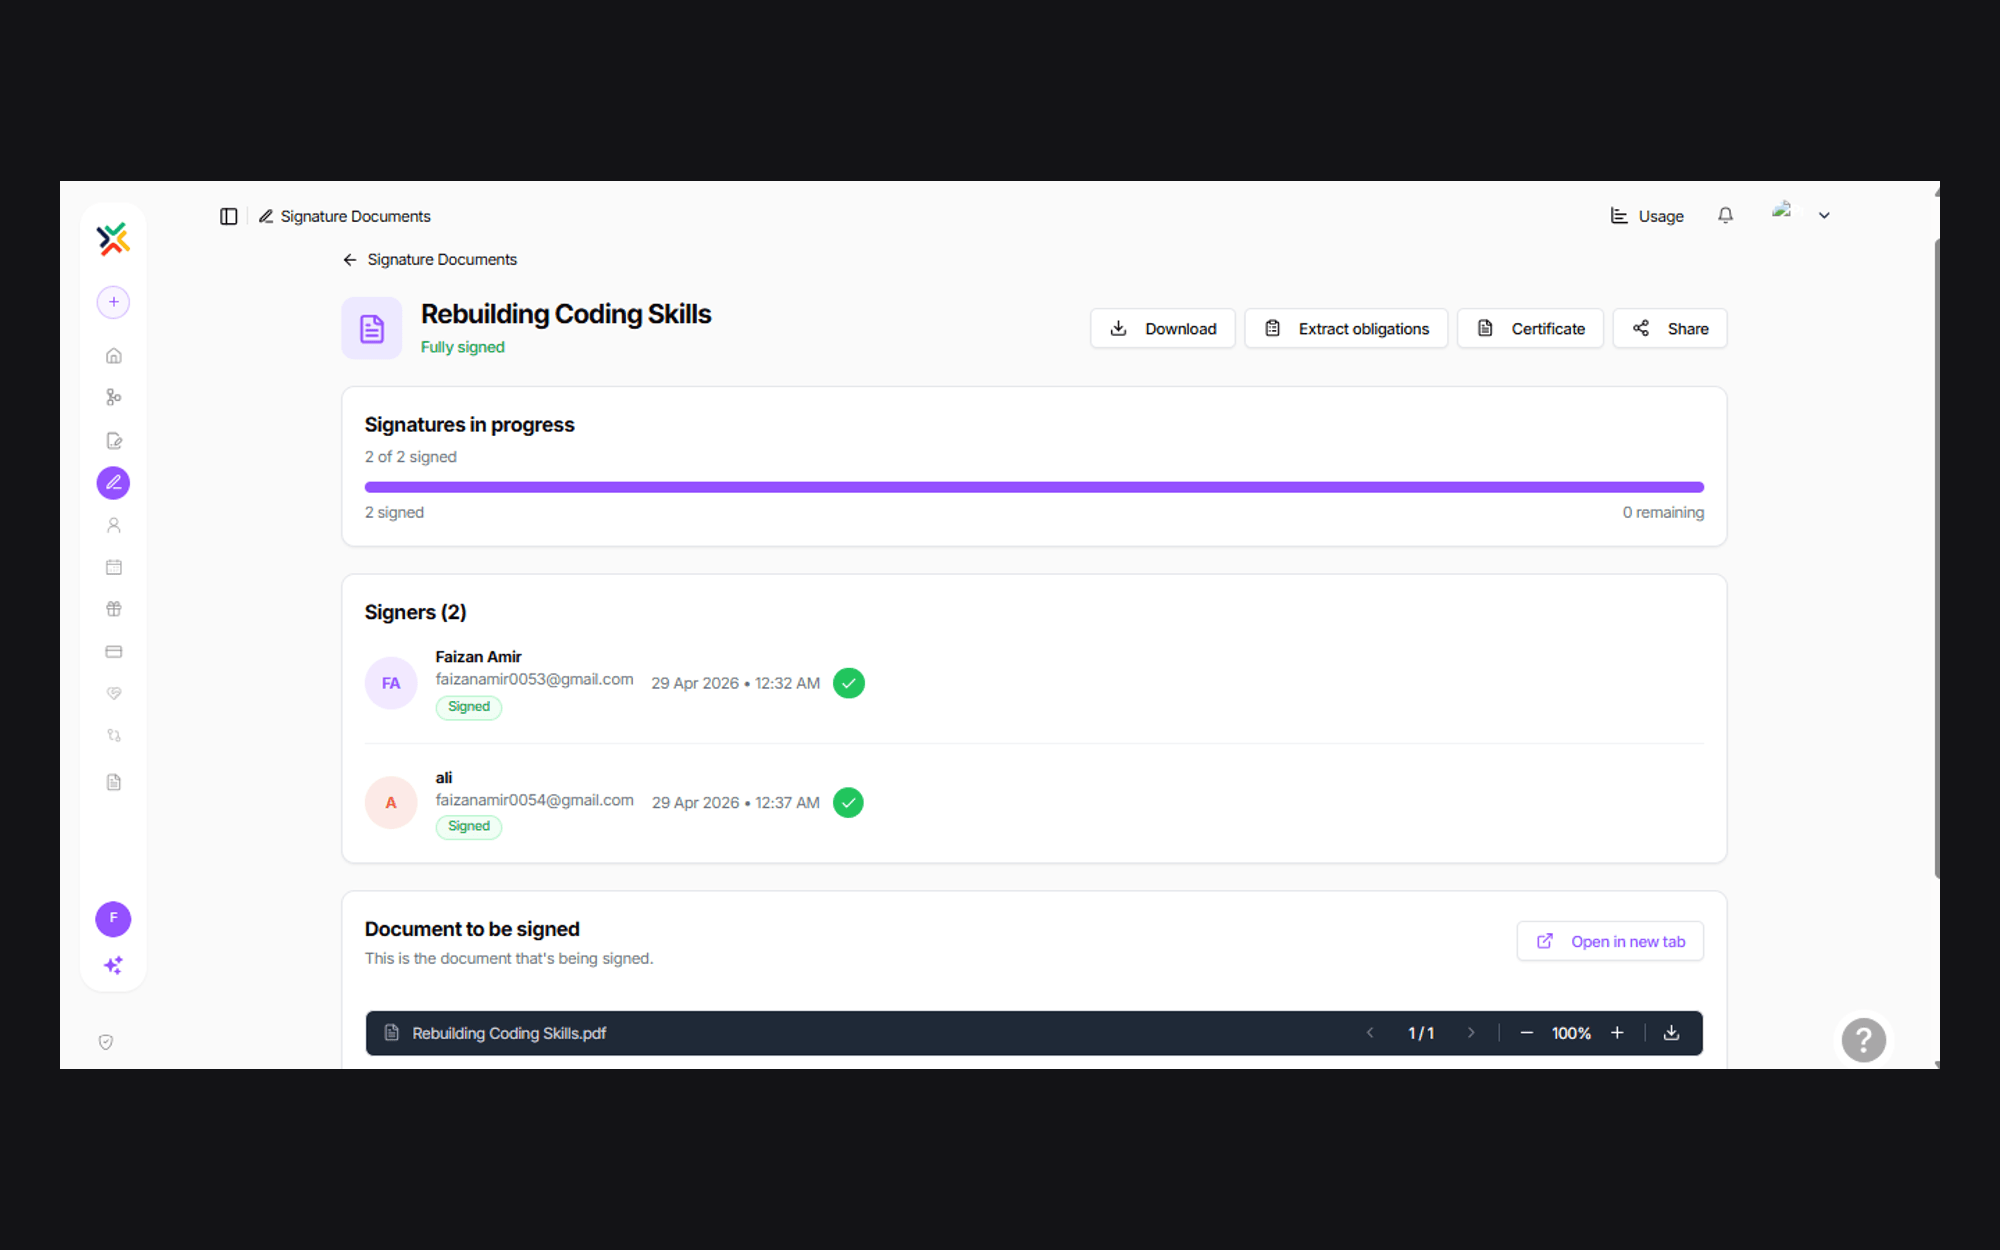Click the 1 / 1 page indicator
This screenshot has height=1250, width=2000.
coord(1421,1033)
